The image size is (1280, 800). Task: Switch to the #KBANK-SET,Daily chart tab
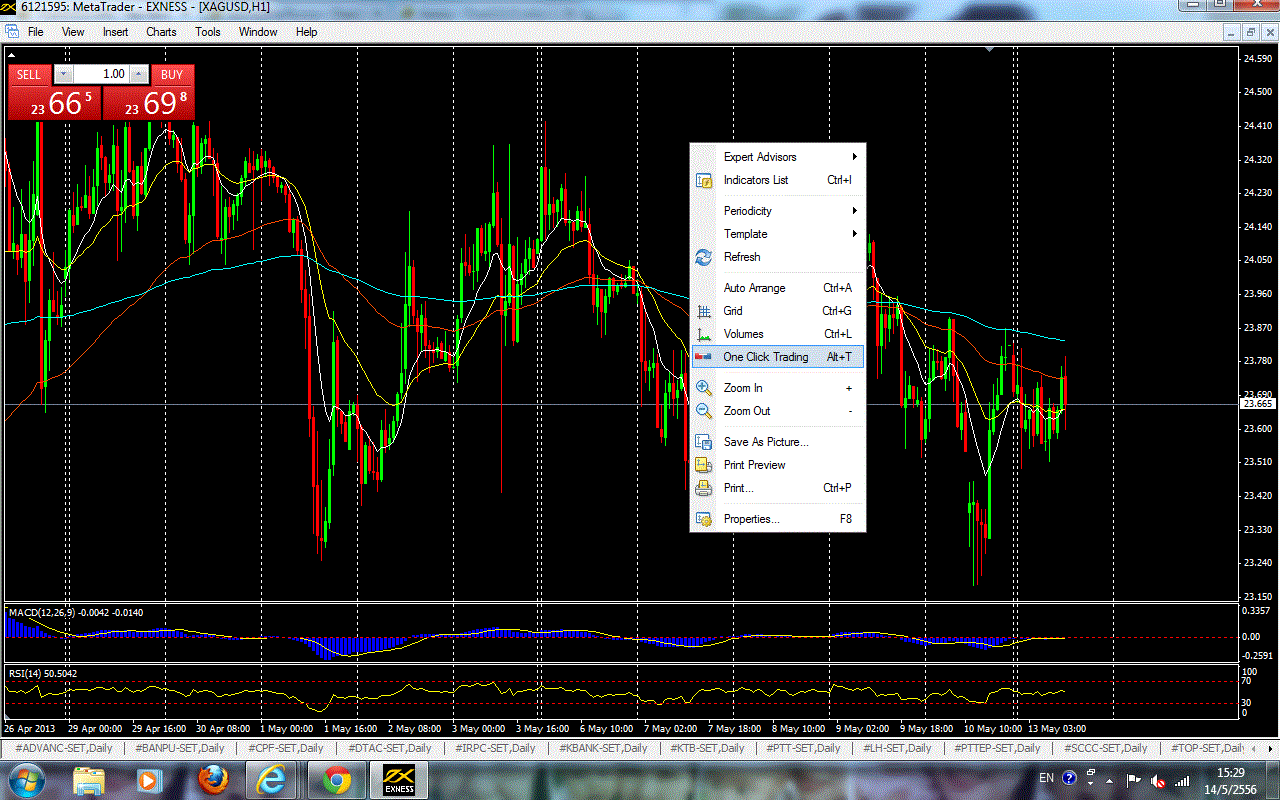[603, 748]
